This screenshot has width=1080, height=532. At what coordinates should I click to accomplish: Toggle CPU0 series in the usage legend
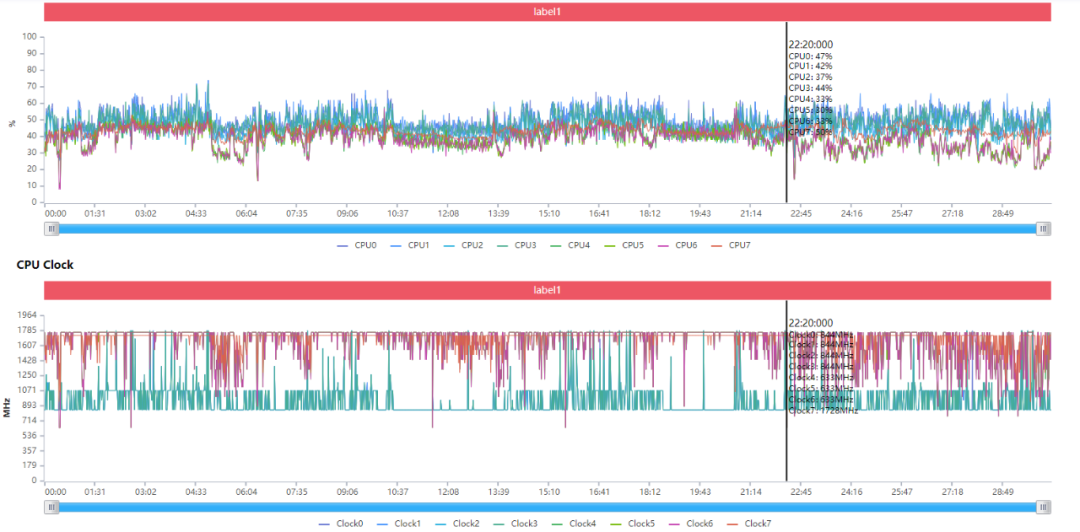(357, 245)
